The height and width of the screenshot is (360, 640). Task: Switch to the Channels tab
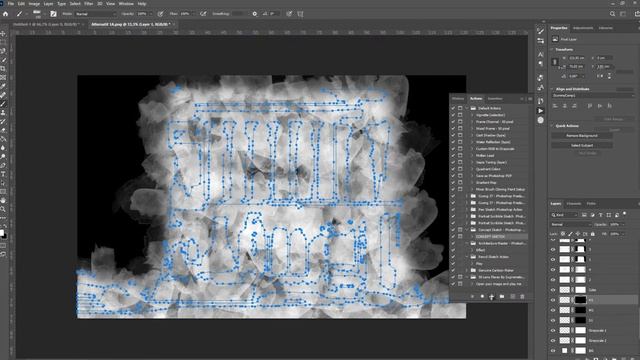pos(573,203)
